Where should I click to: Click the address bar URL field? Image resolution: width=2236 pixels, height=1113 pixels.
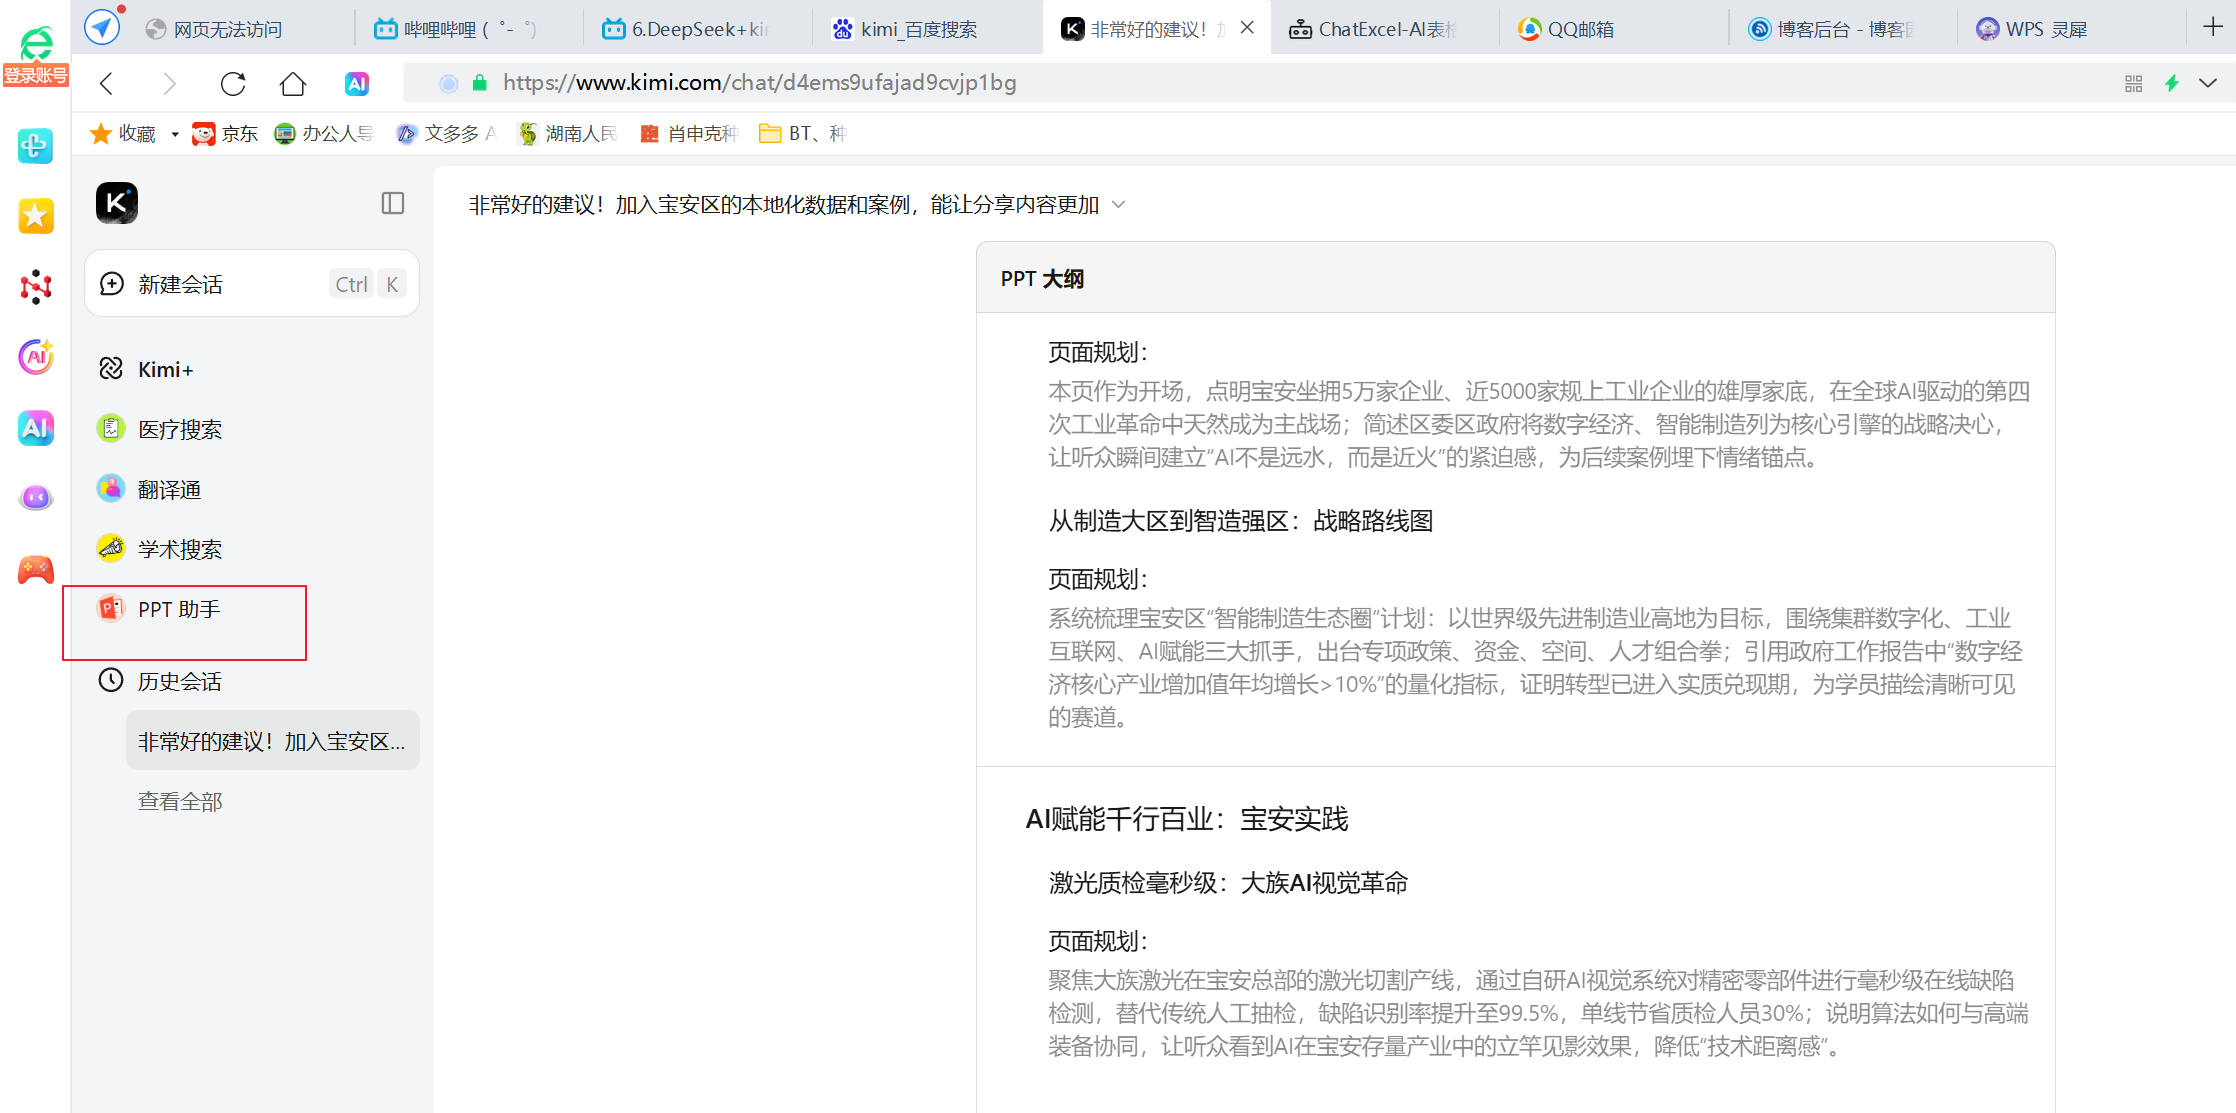pos(760,83)
